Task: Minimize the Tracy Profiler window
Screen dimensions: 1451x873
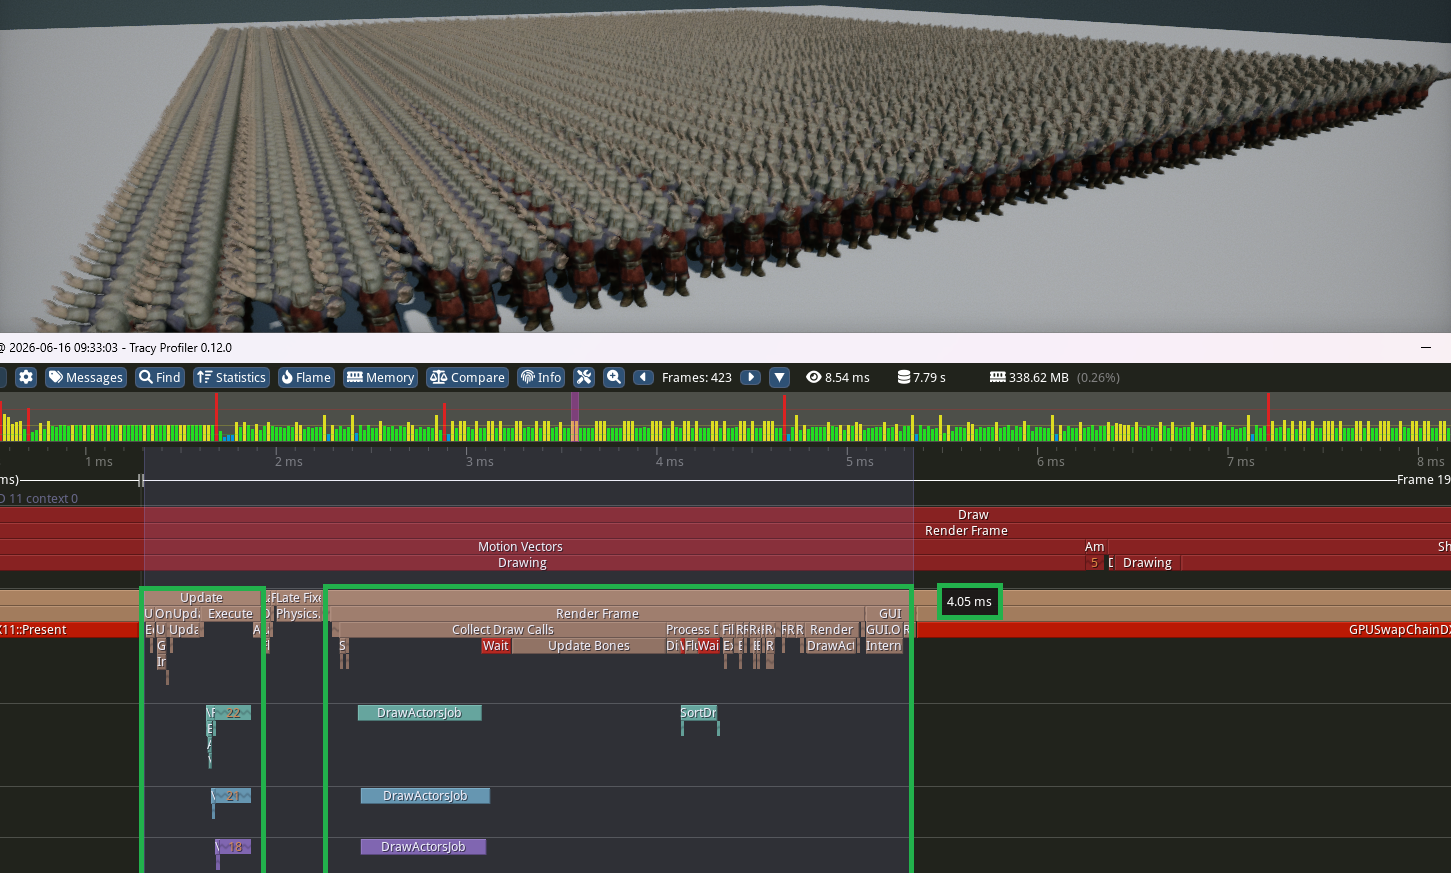Action: (x=1425, y=348)
